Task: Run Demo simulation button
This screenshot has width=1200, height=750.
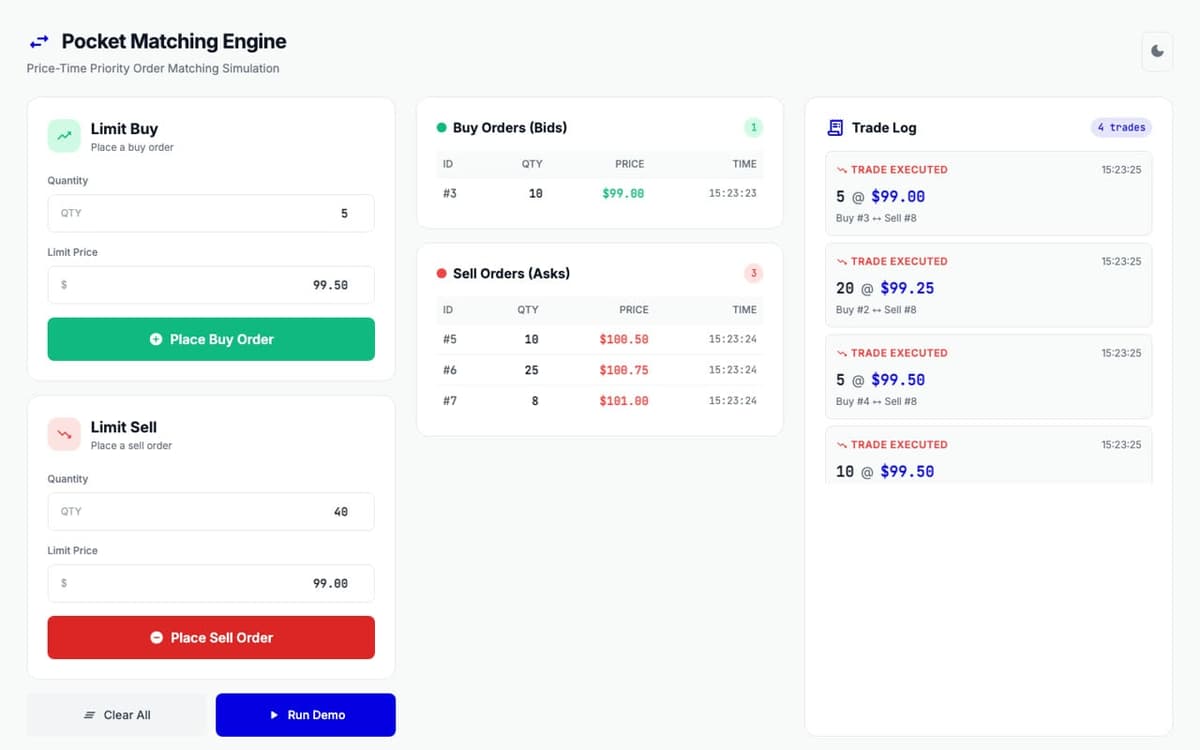Action: pos(306,715)
